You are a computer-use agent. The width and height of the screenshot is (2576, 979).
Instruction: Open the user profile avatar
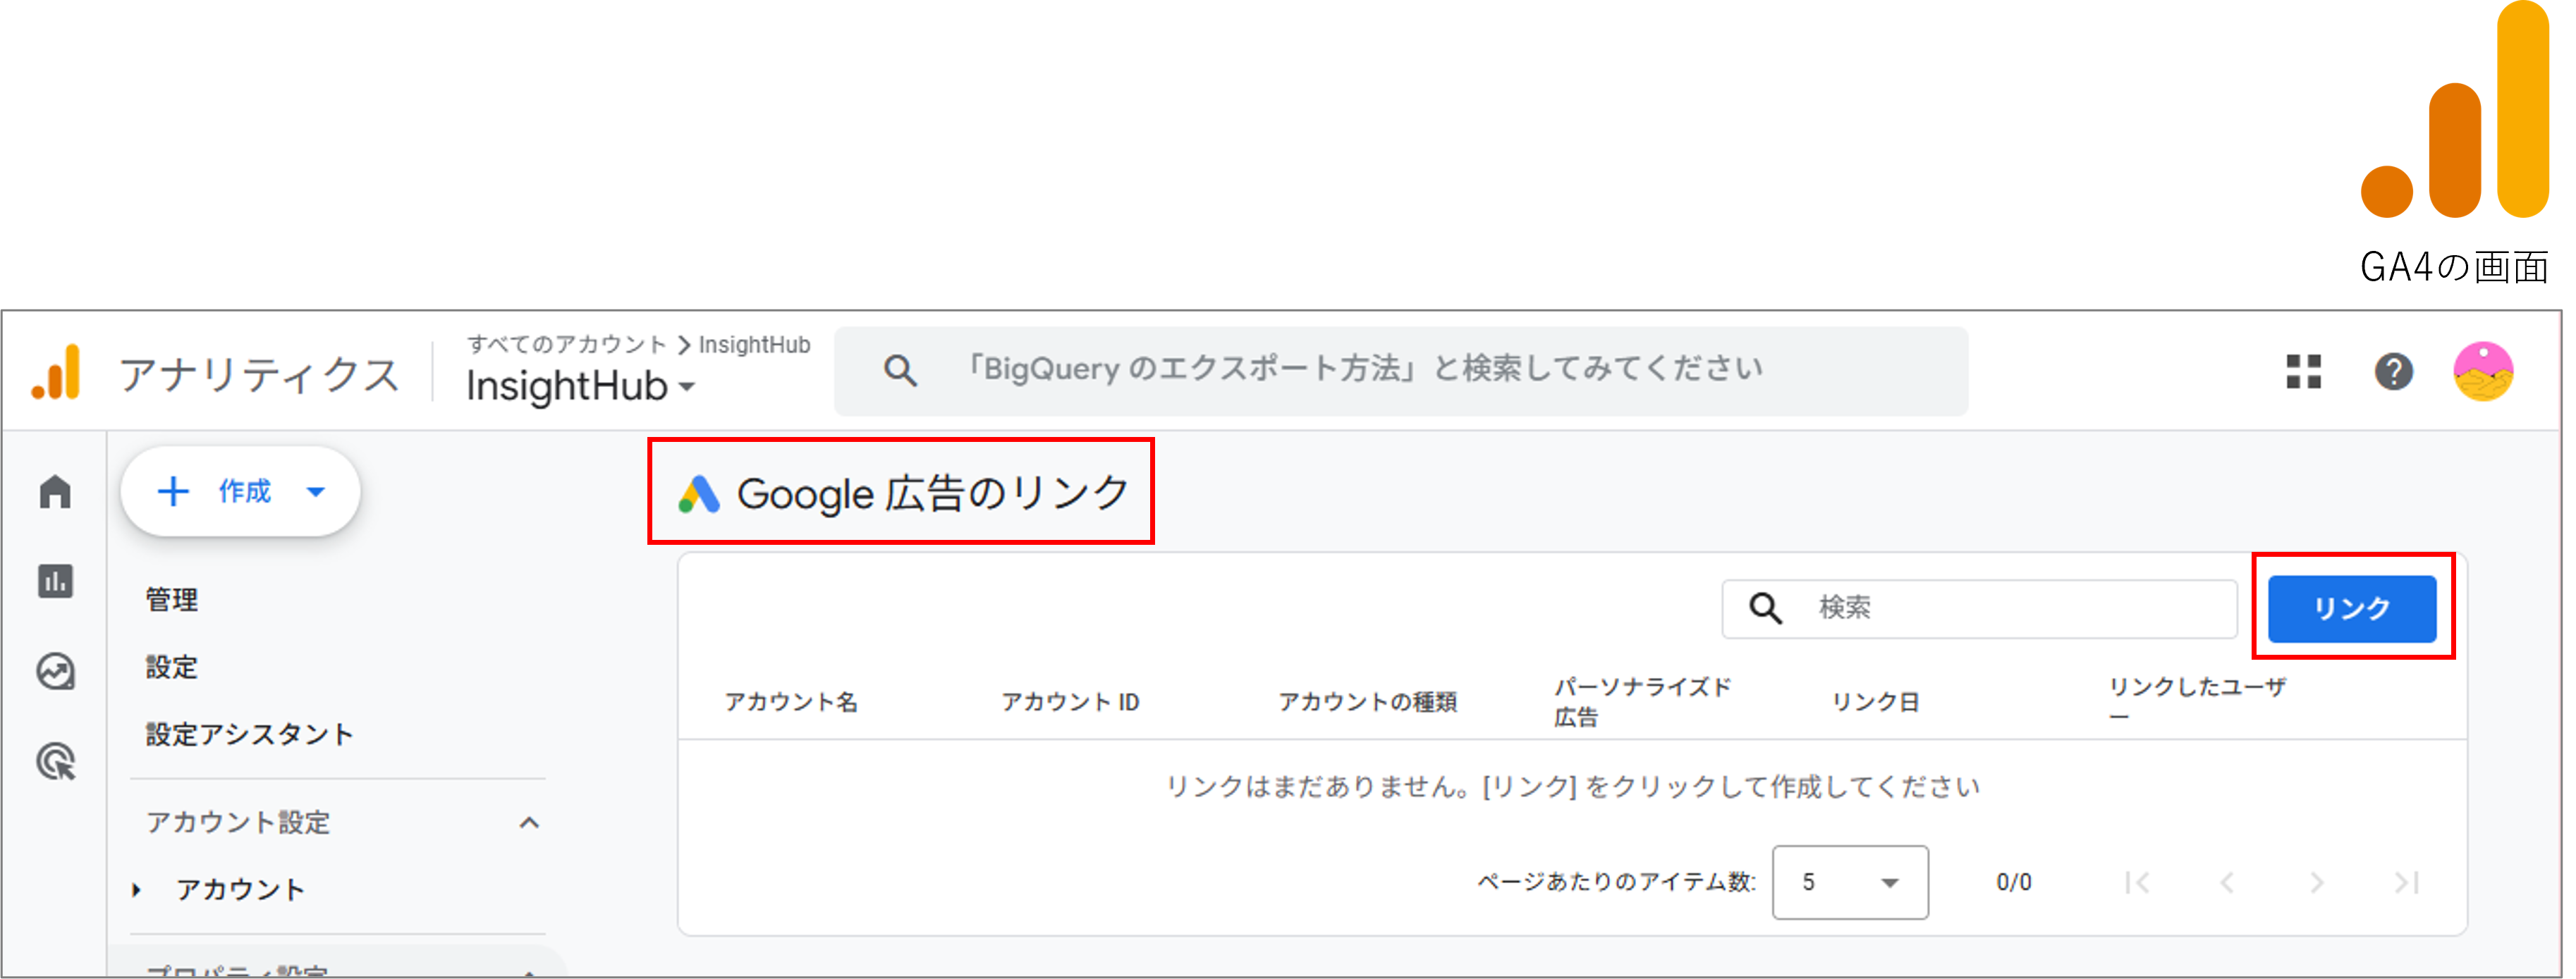coord(2483,372)
